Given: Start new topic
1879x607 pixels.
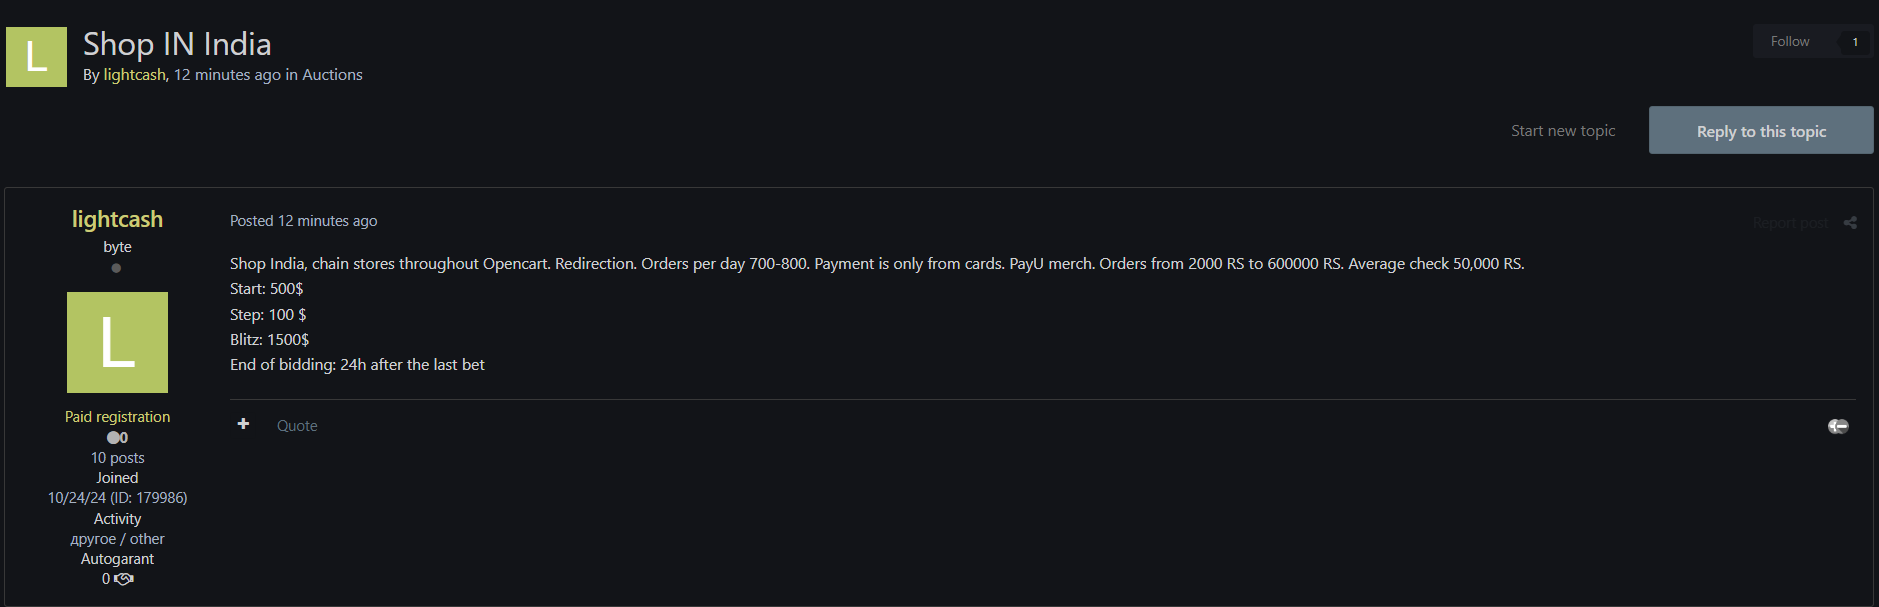Looking at the screenshot, I should point(1562,131).
